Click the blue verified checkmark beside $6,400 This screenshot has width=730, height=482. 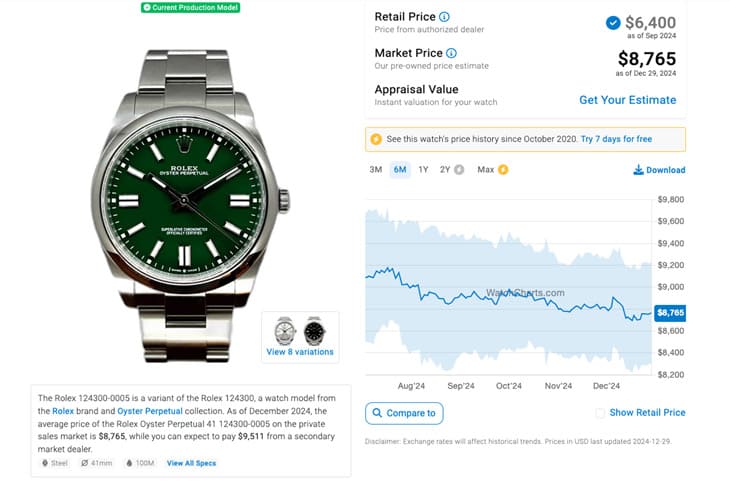(x=612, y=22)
